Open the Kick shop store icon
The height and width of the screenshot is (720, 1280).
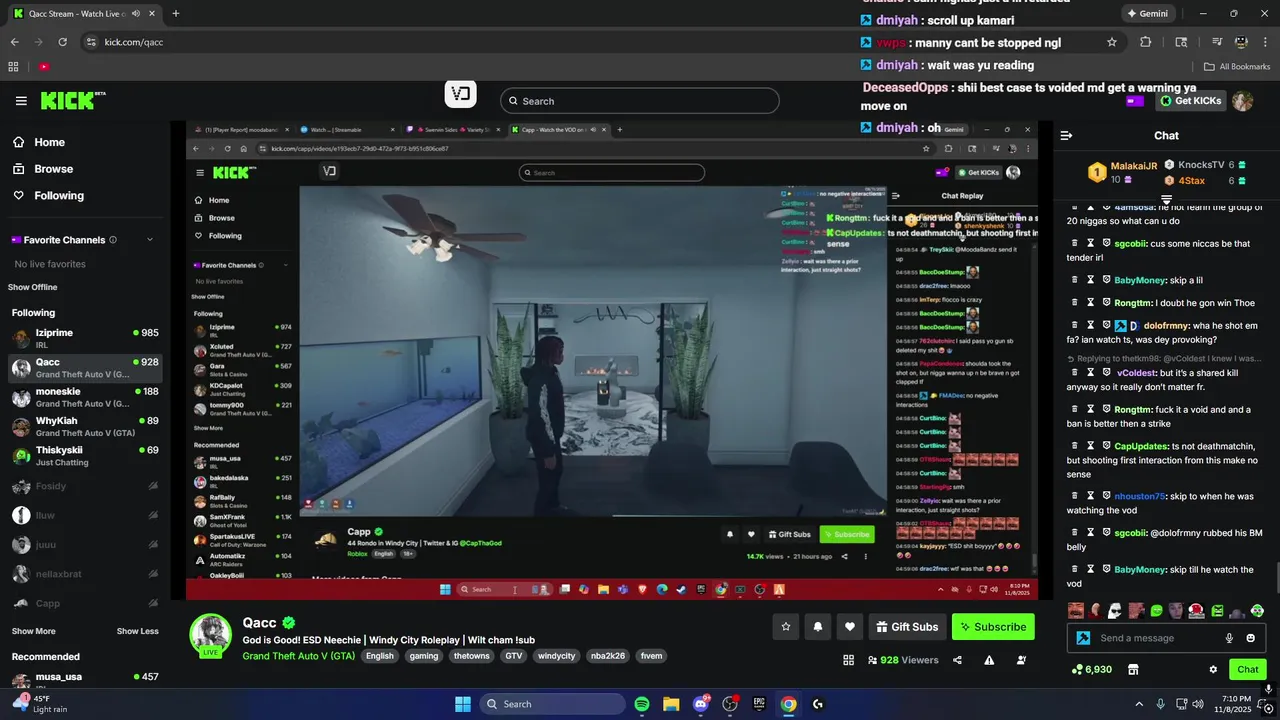point(1133,669)
